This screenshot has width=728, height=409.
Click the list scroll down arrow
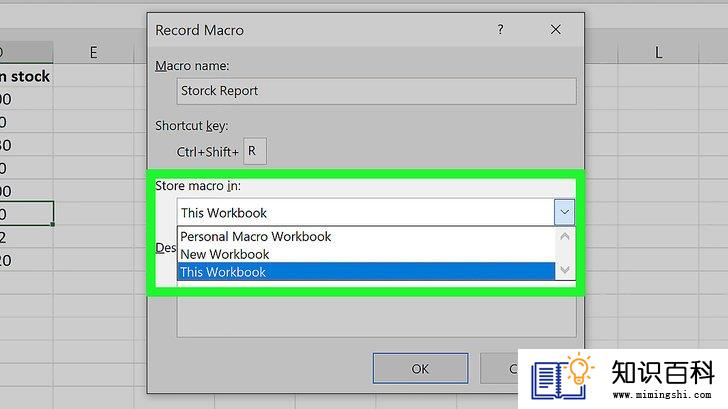[x=565, y=270]
